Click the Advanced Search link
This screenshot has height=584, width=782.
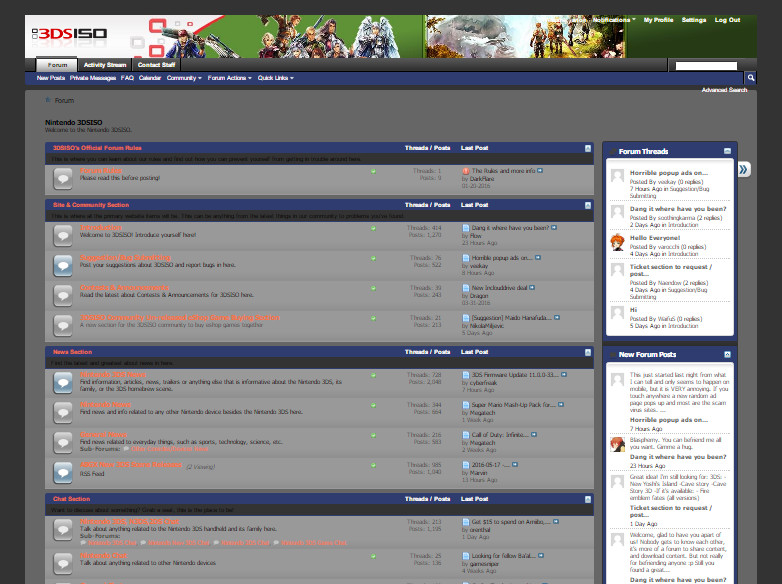point(724,90)
